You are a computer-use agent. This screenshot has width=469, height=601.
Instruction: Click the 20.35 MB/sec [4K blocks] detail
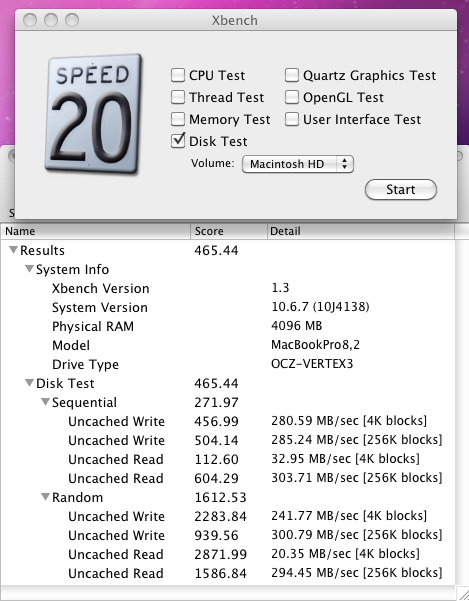pyautogui.click(x=345, y=554)
